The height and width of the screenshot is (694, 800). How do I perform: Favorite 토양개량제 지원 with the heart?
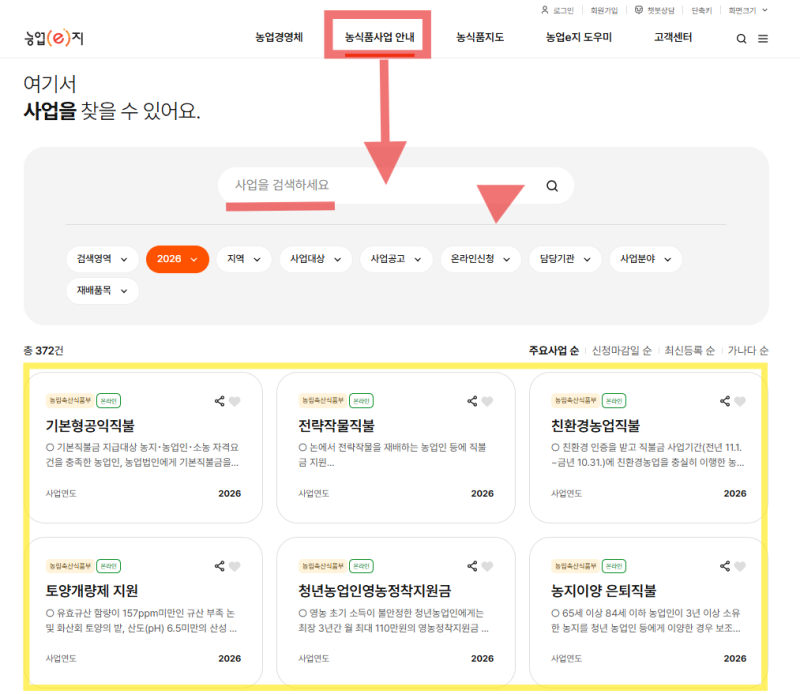[x=235, y=566]
